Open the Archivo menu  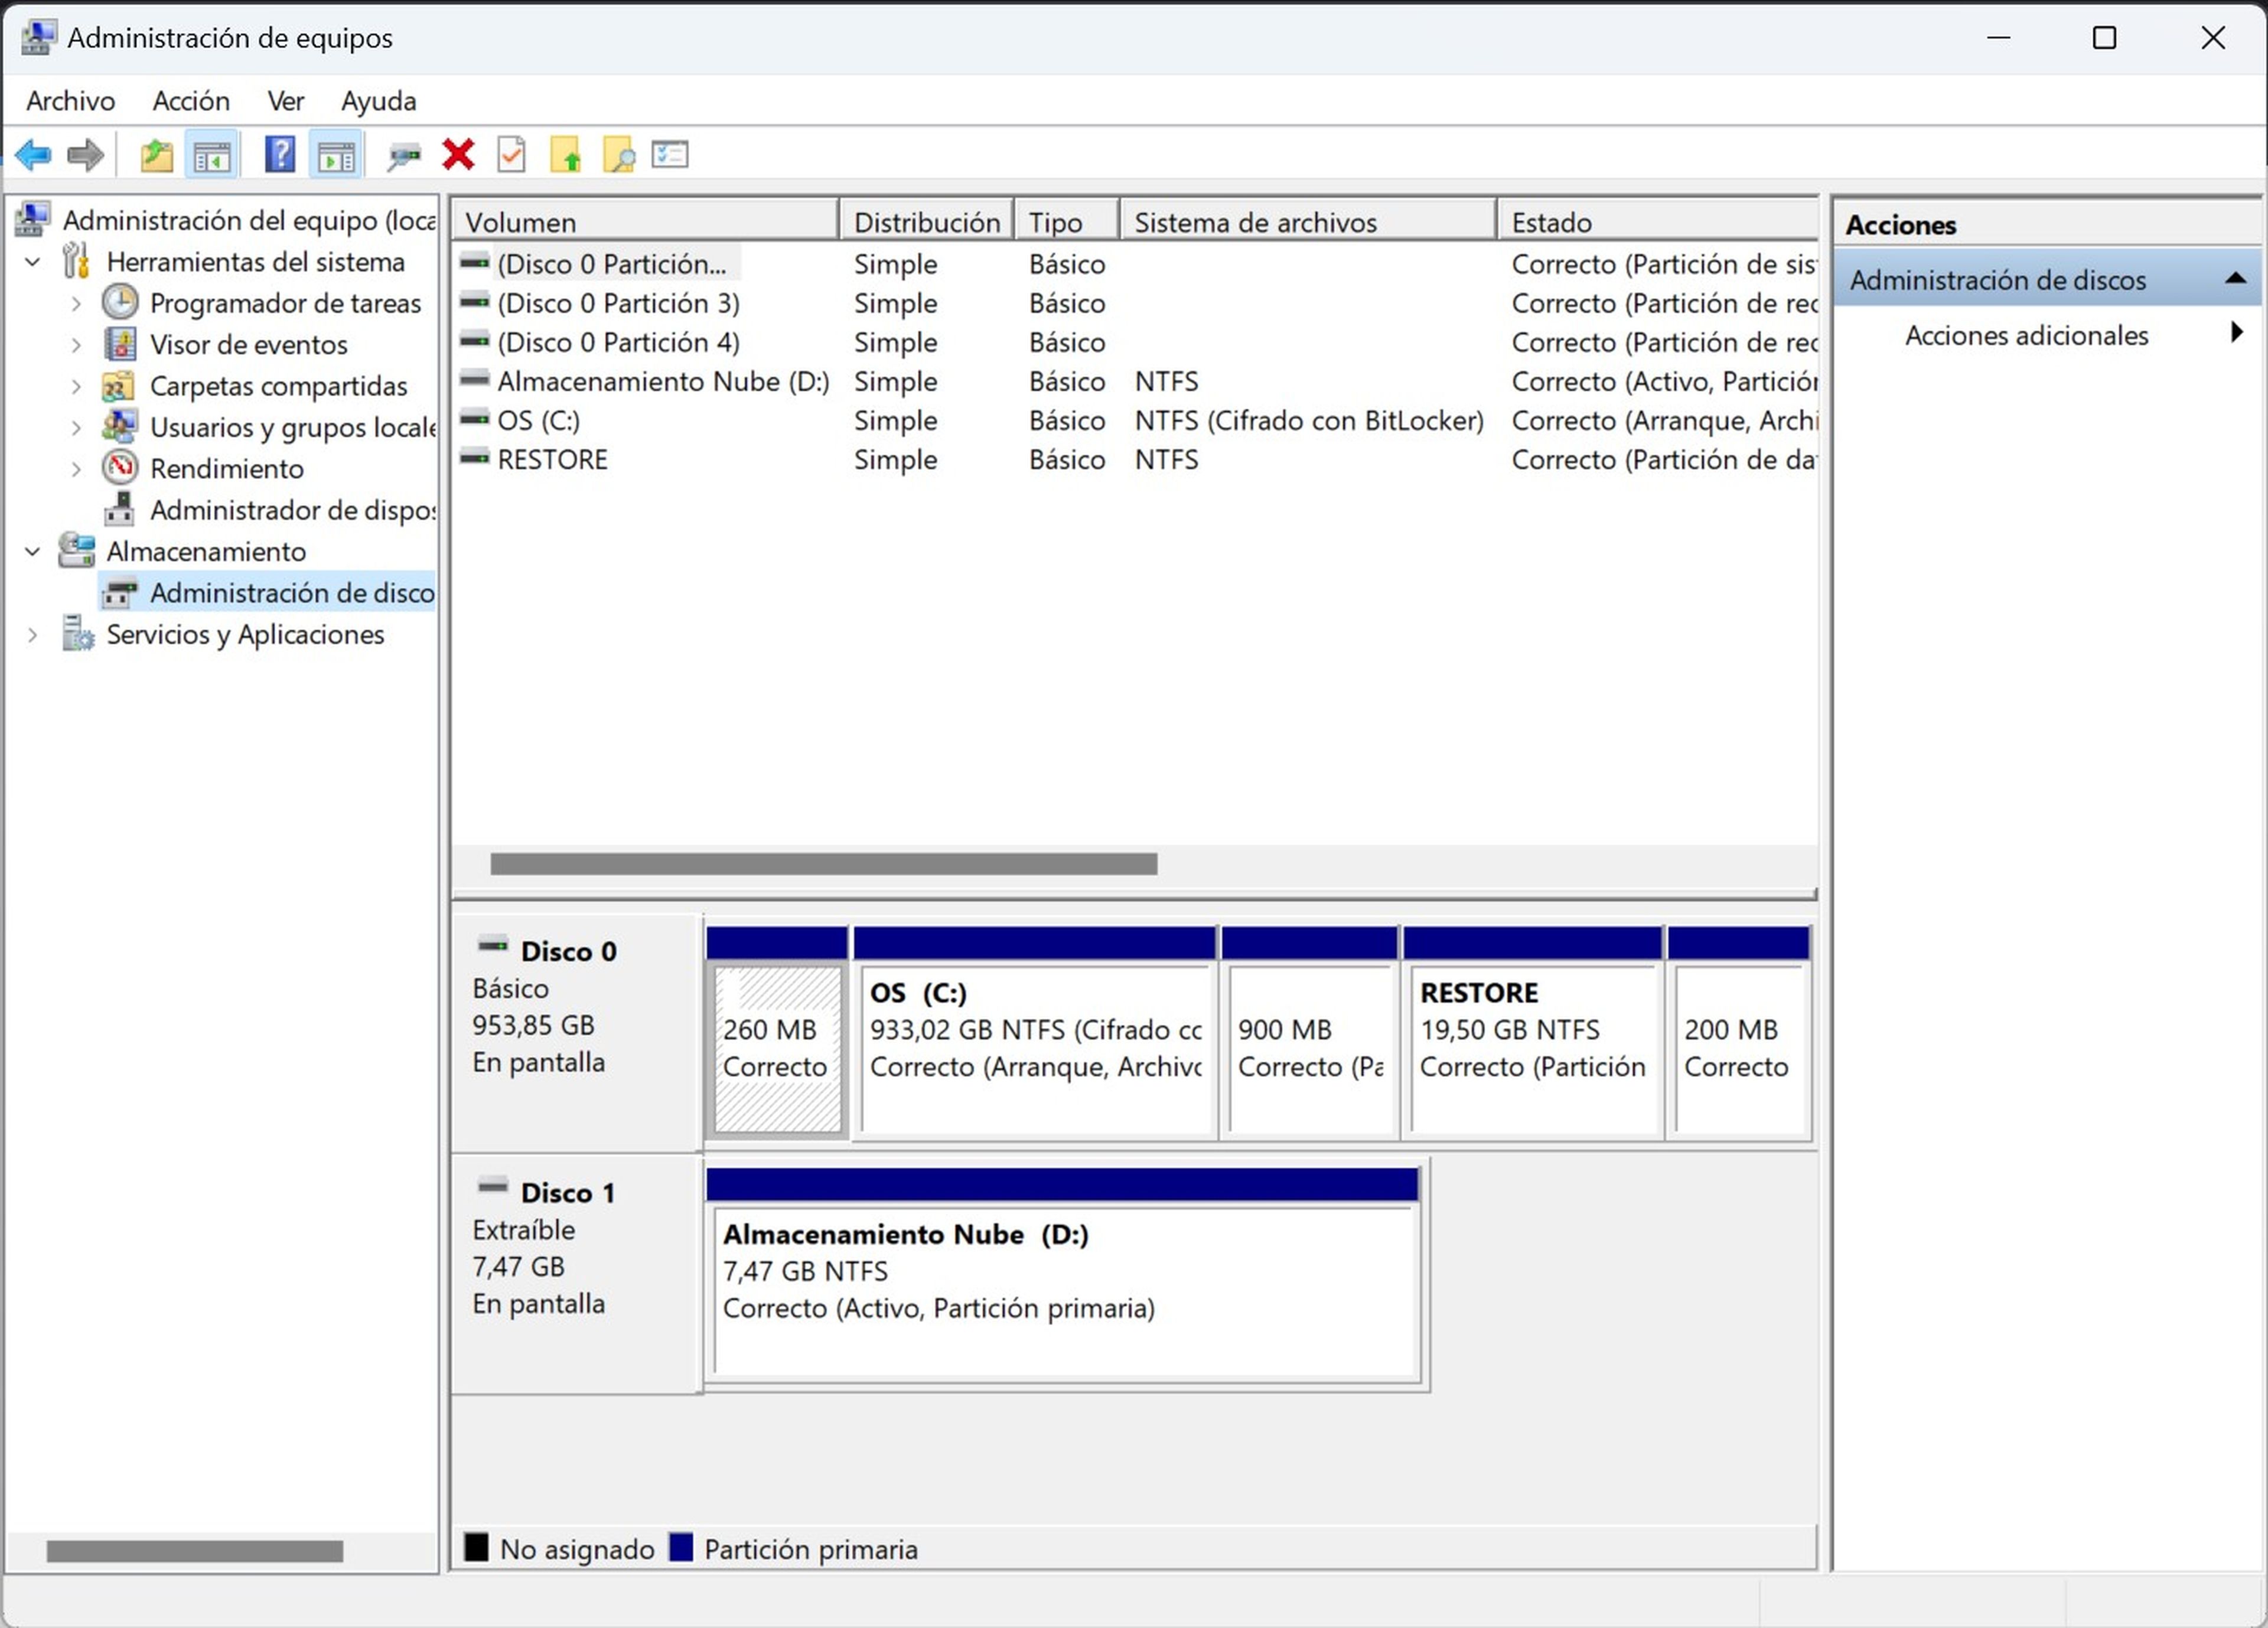click(71, 101)
